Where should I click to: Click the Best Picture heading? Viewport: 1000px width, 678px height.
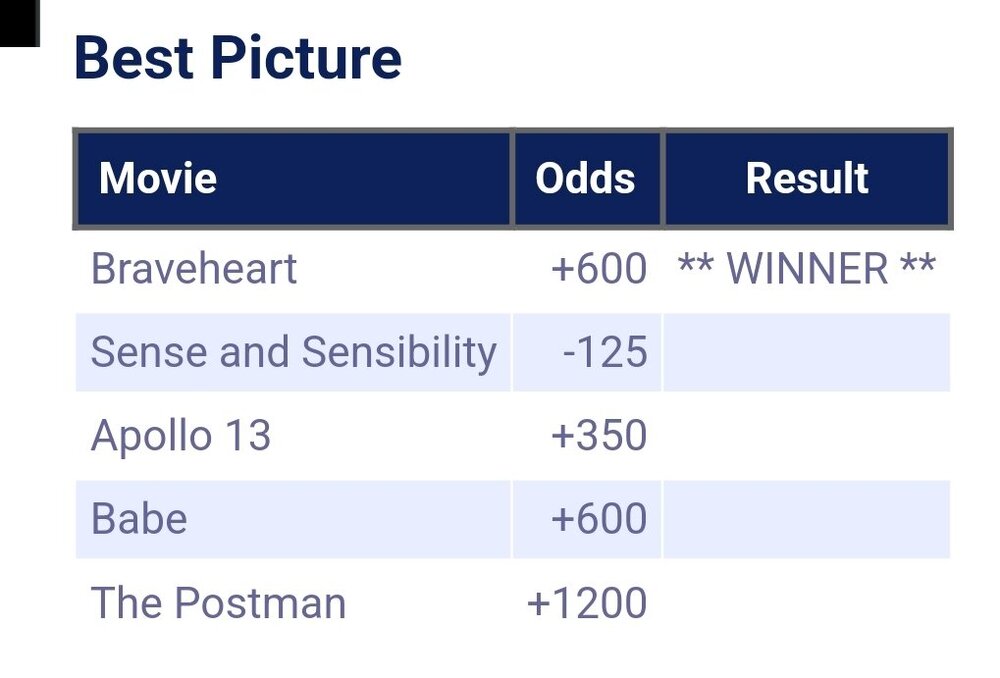(x=238, y=58)
